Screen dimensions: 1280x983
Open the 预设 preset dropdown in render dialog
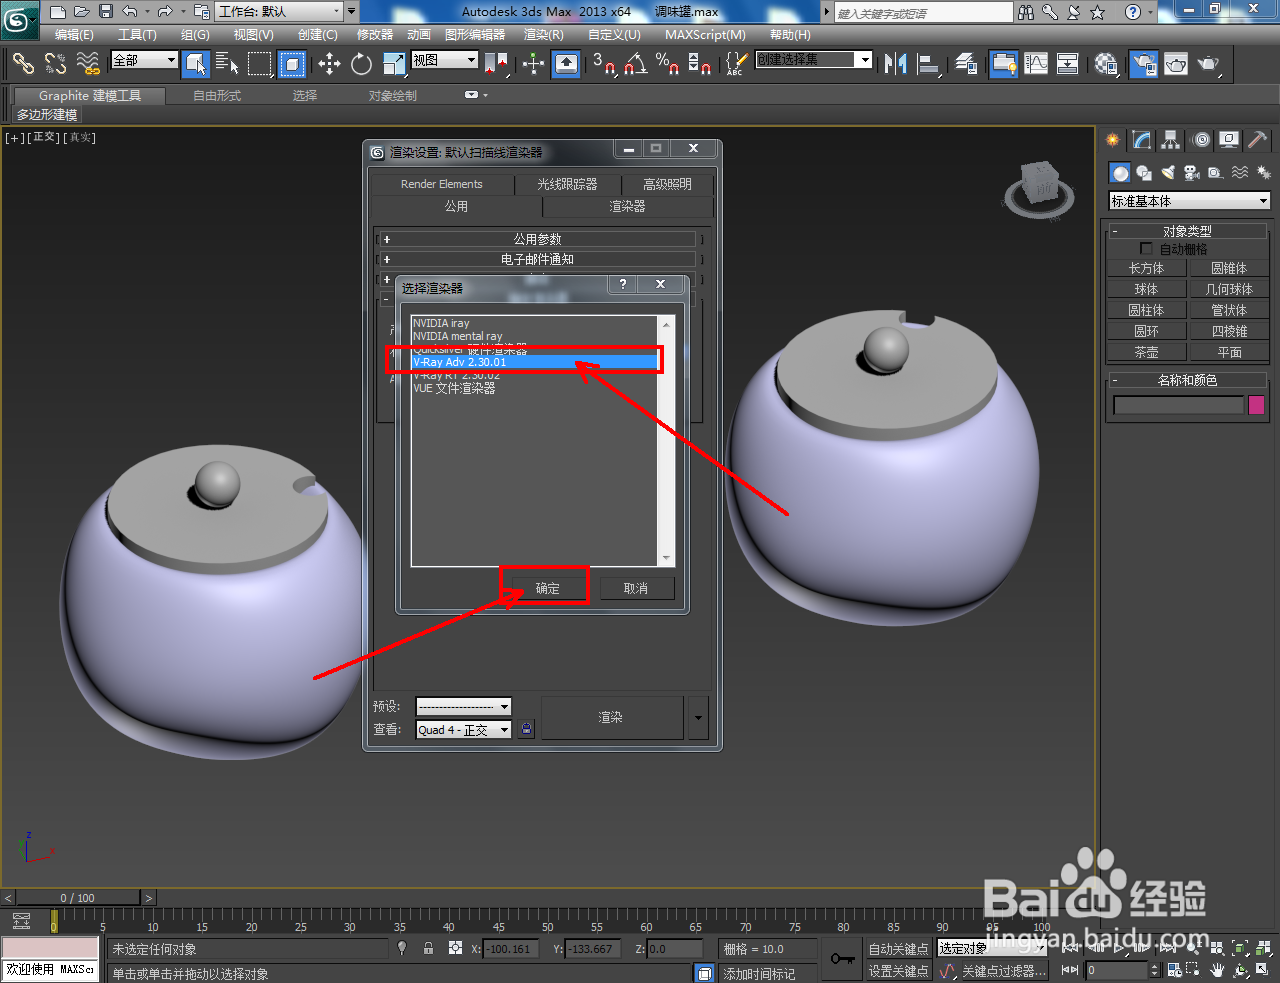click(x=464, y=706)
